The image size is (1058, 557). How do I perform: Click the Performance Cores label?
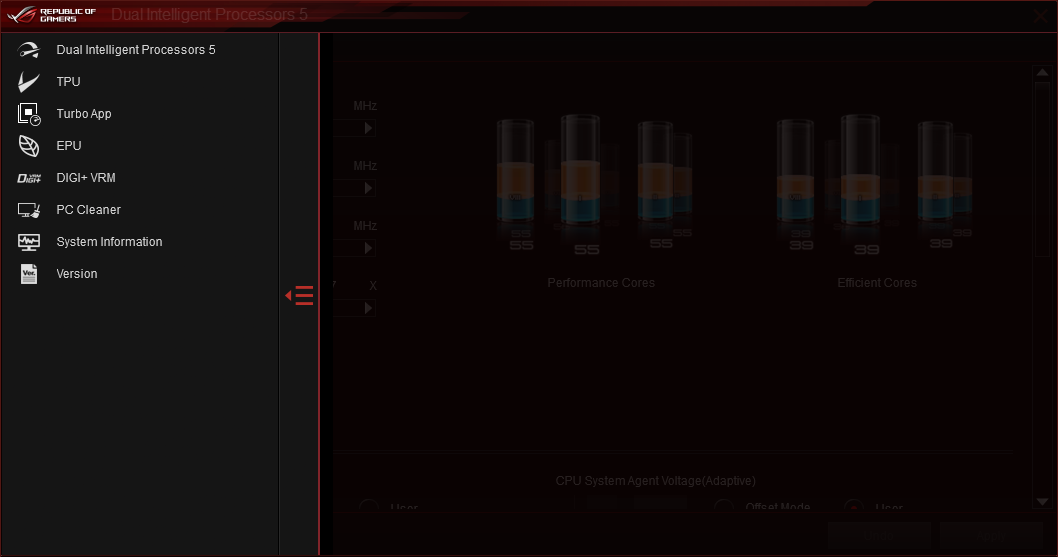point(601,283)
